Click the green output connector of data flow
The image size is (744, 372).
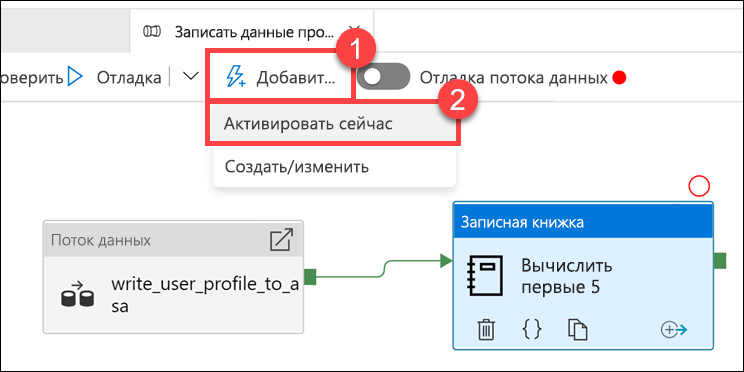310,277
